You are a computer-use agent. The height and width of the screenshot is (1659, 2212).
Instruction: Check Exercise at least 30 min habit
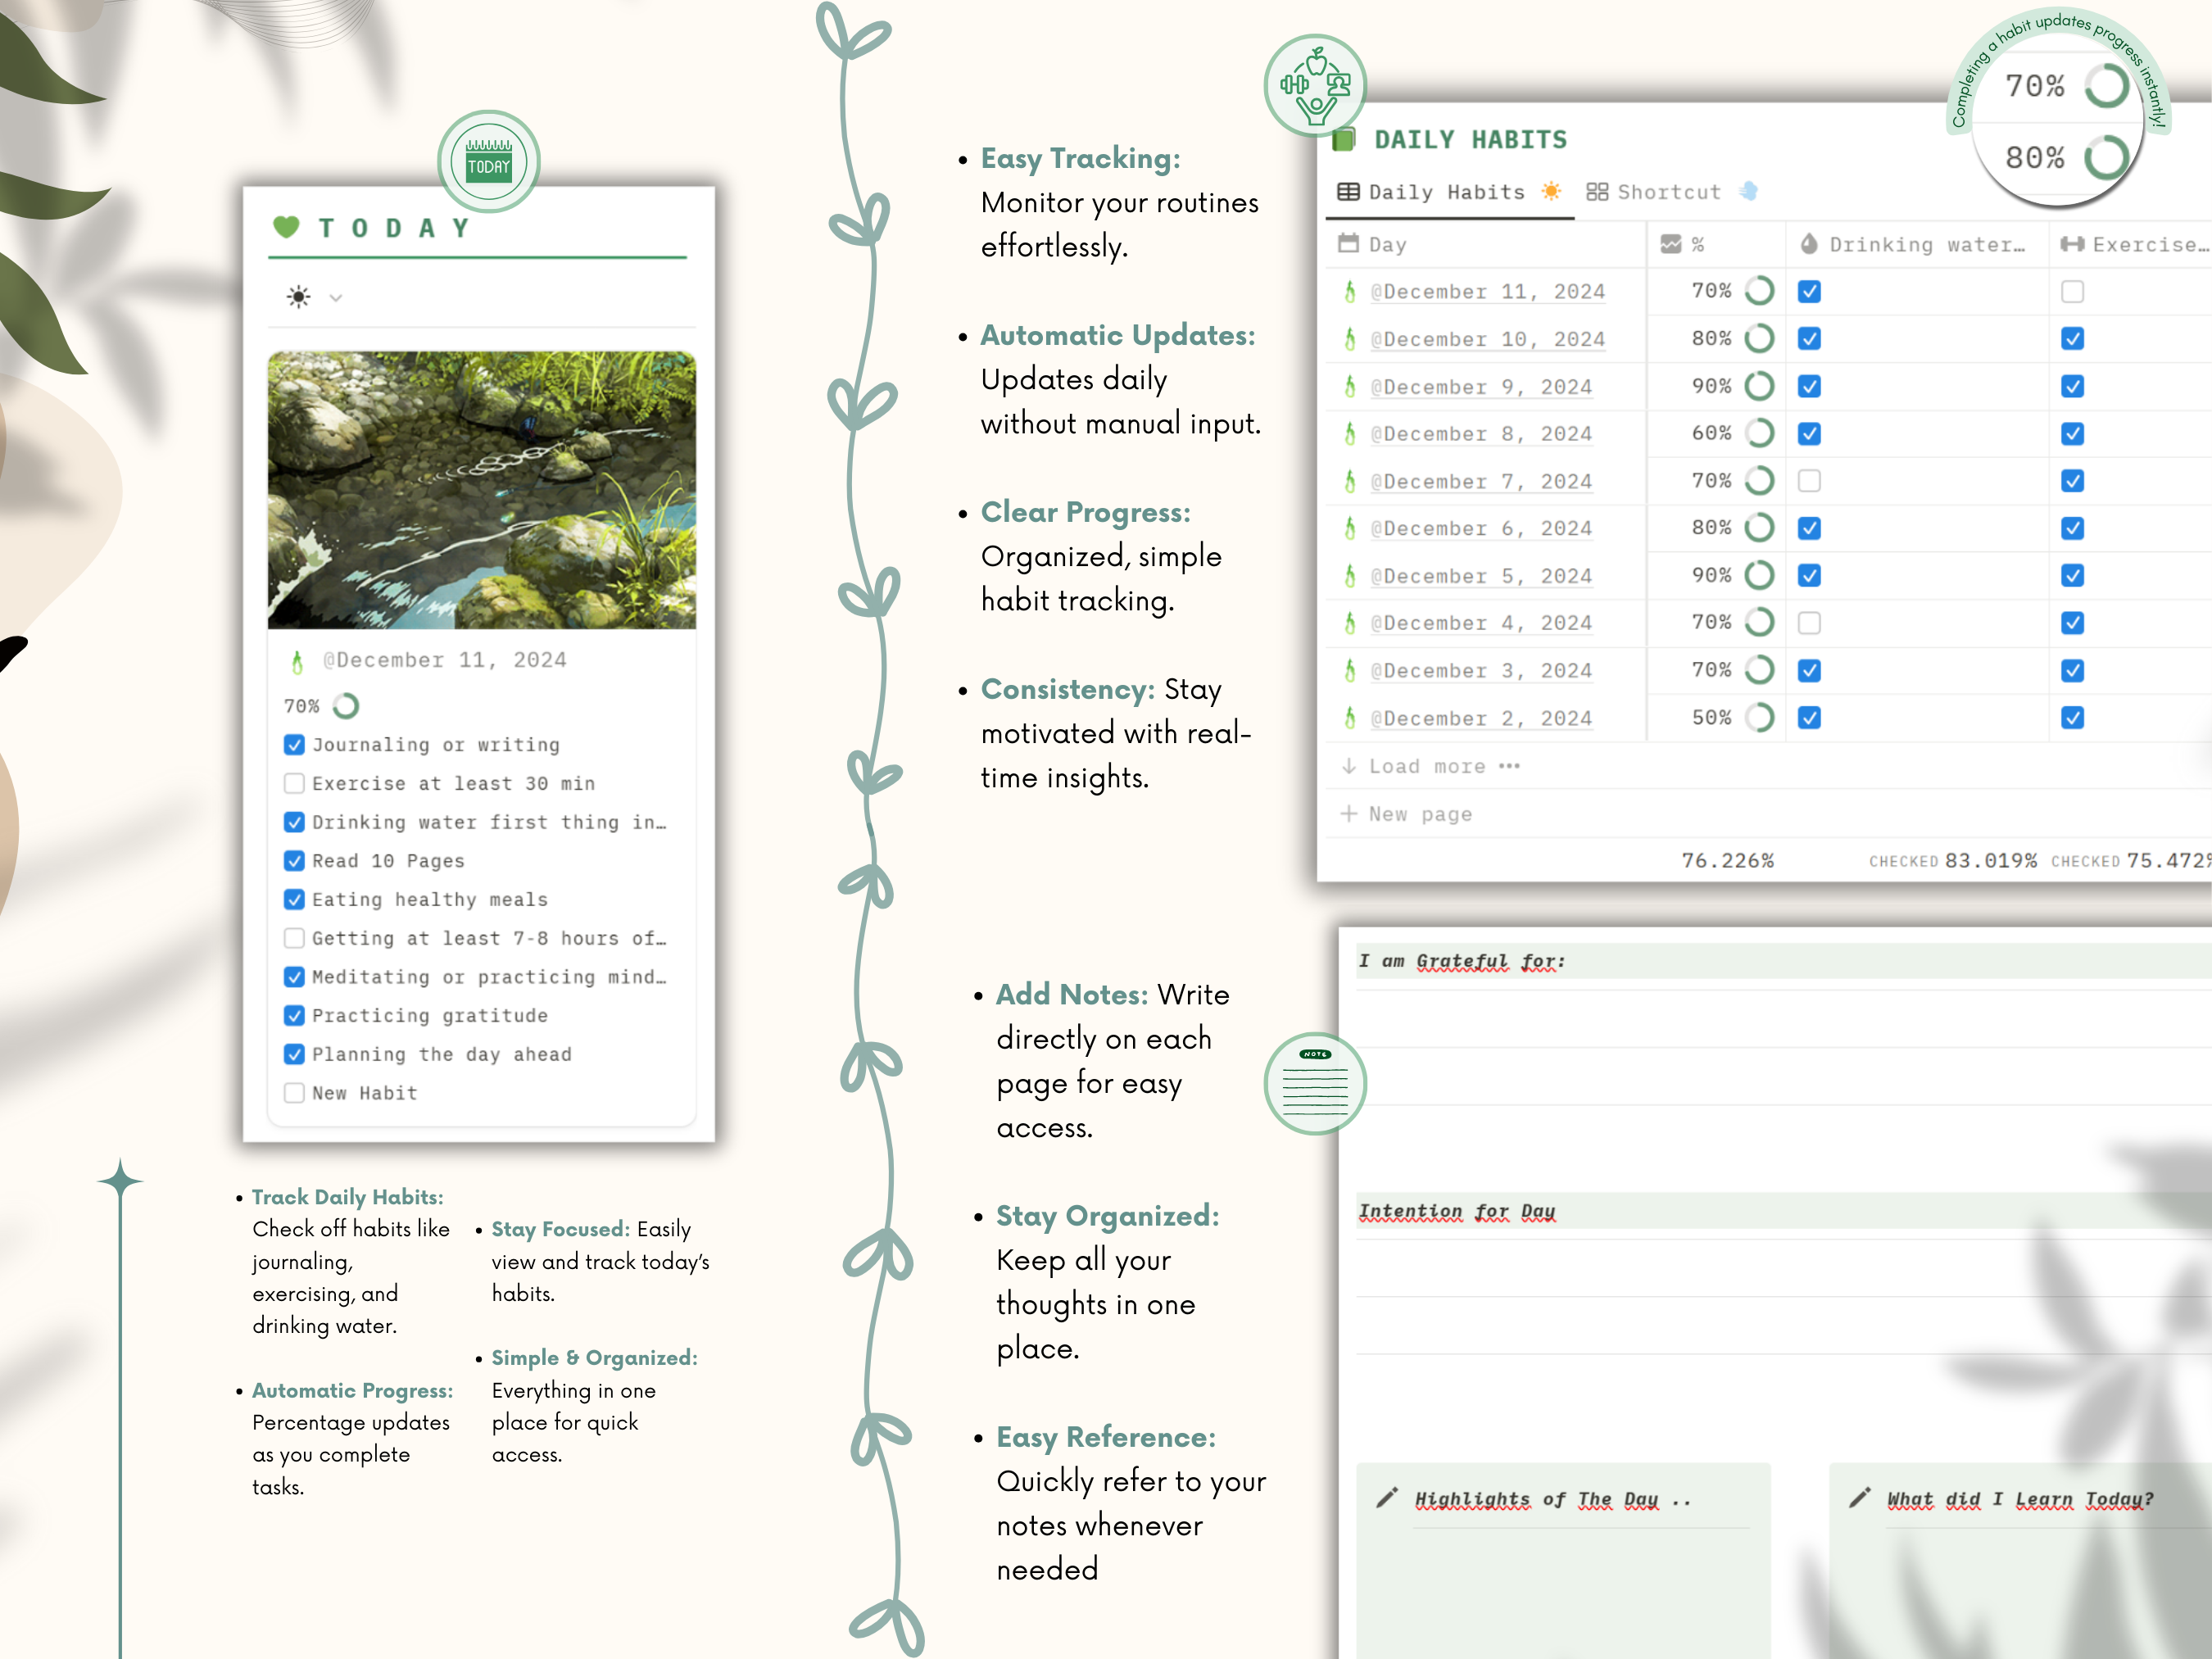tap(294, 783)
